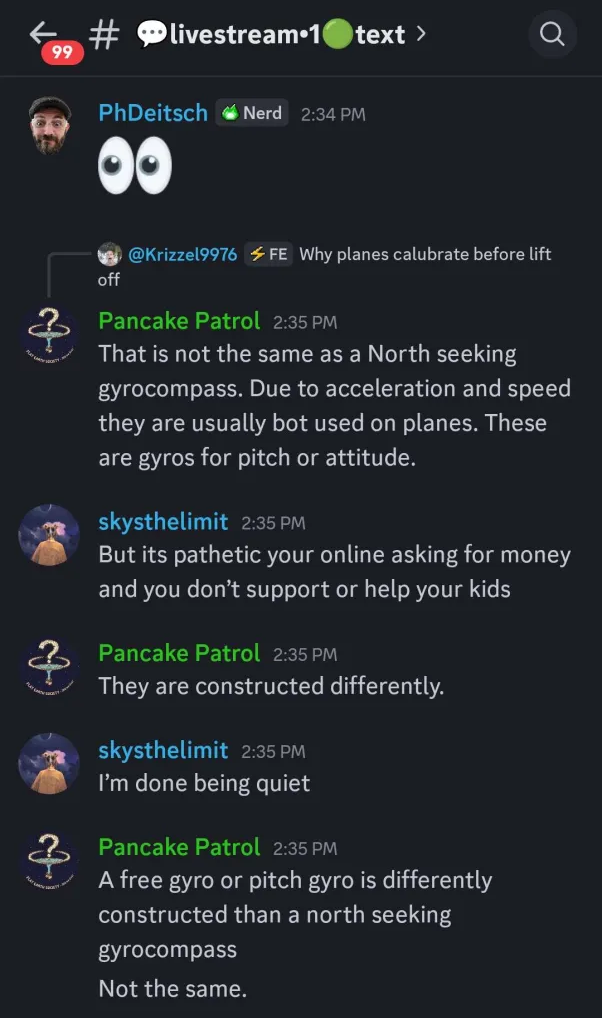Screen dimensions: 602x1018
Task: Jump to replied message 'Why planes calubrate'
Action: [x=425, y=254]
